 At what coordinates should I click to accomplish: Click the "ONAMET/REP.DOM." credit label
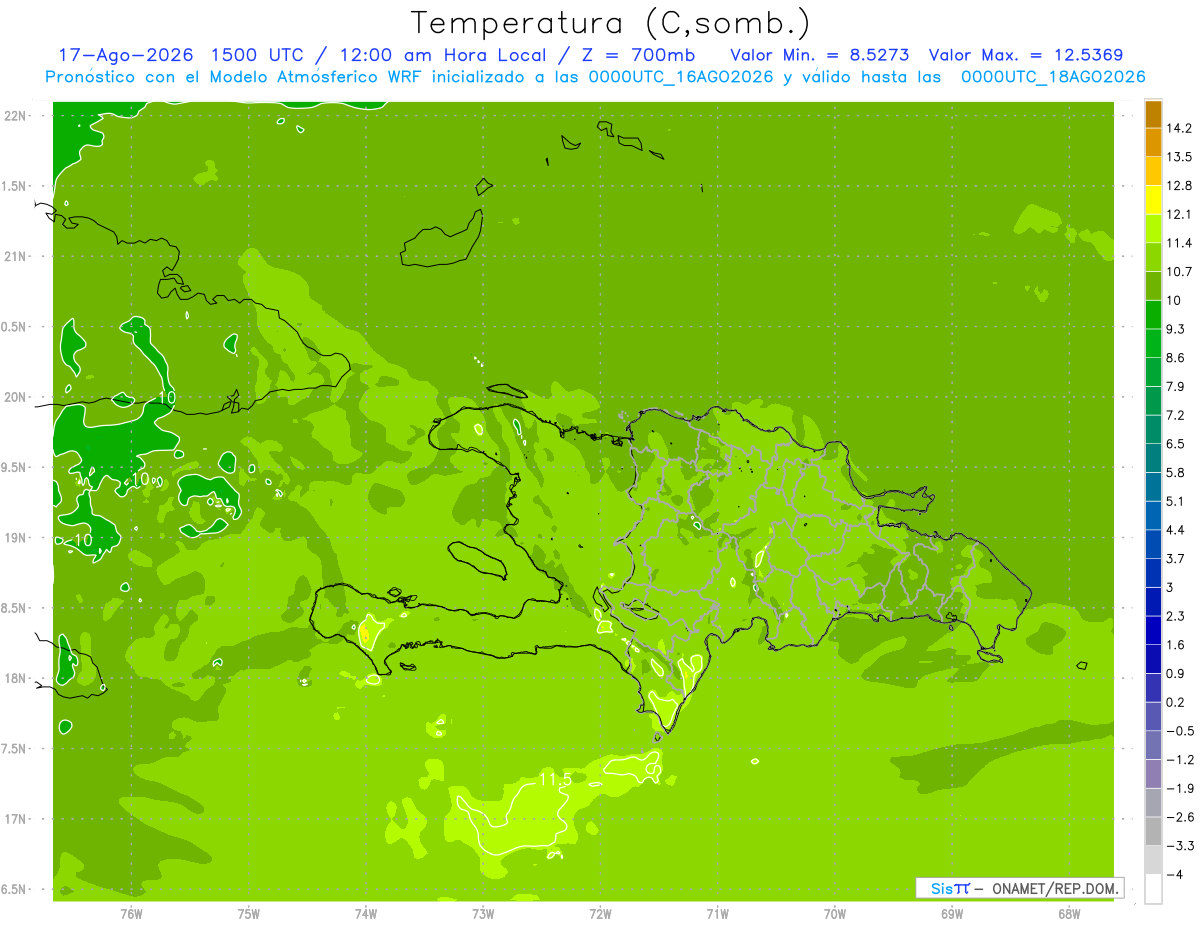(x=1056, y=888)
